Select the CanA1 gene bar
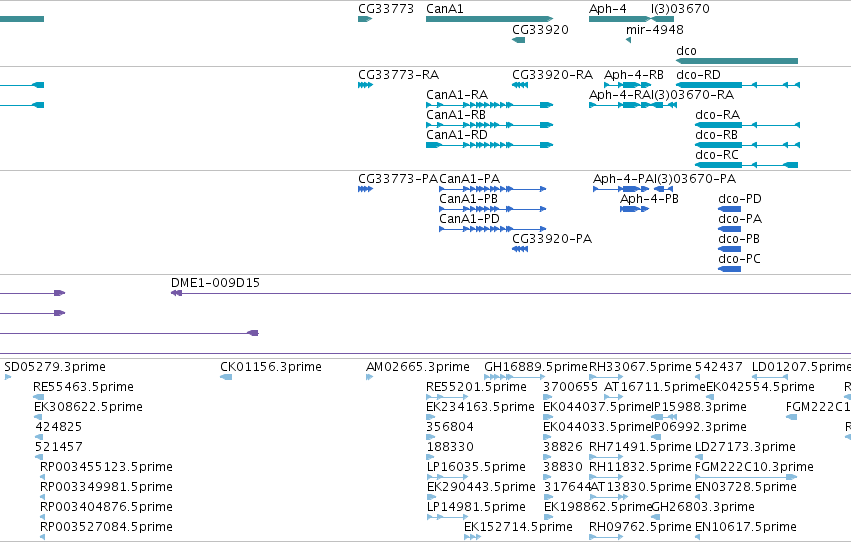 click(x=490, y=19)
